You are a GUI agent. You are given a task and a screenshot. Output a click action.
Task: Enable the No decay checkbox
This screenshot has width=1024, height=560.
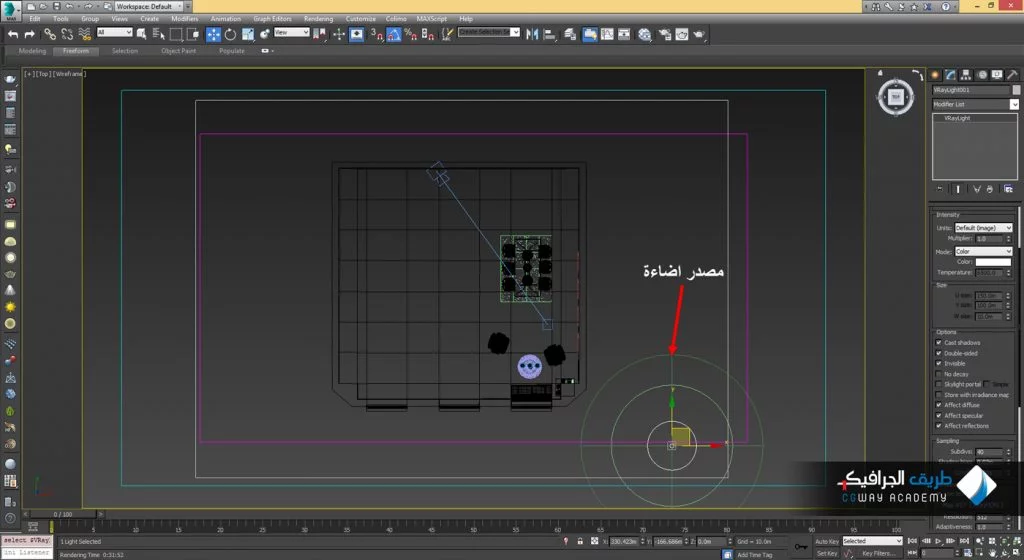click(x=939, y=374)
